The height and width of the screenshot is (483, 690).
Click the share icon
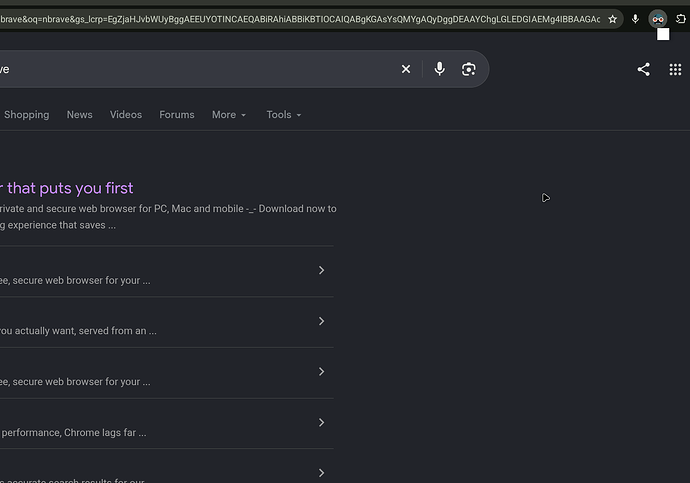[643, 69]
